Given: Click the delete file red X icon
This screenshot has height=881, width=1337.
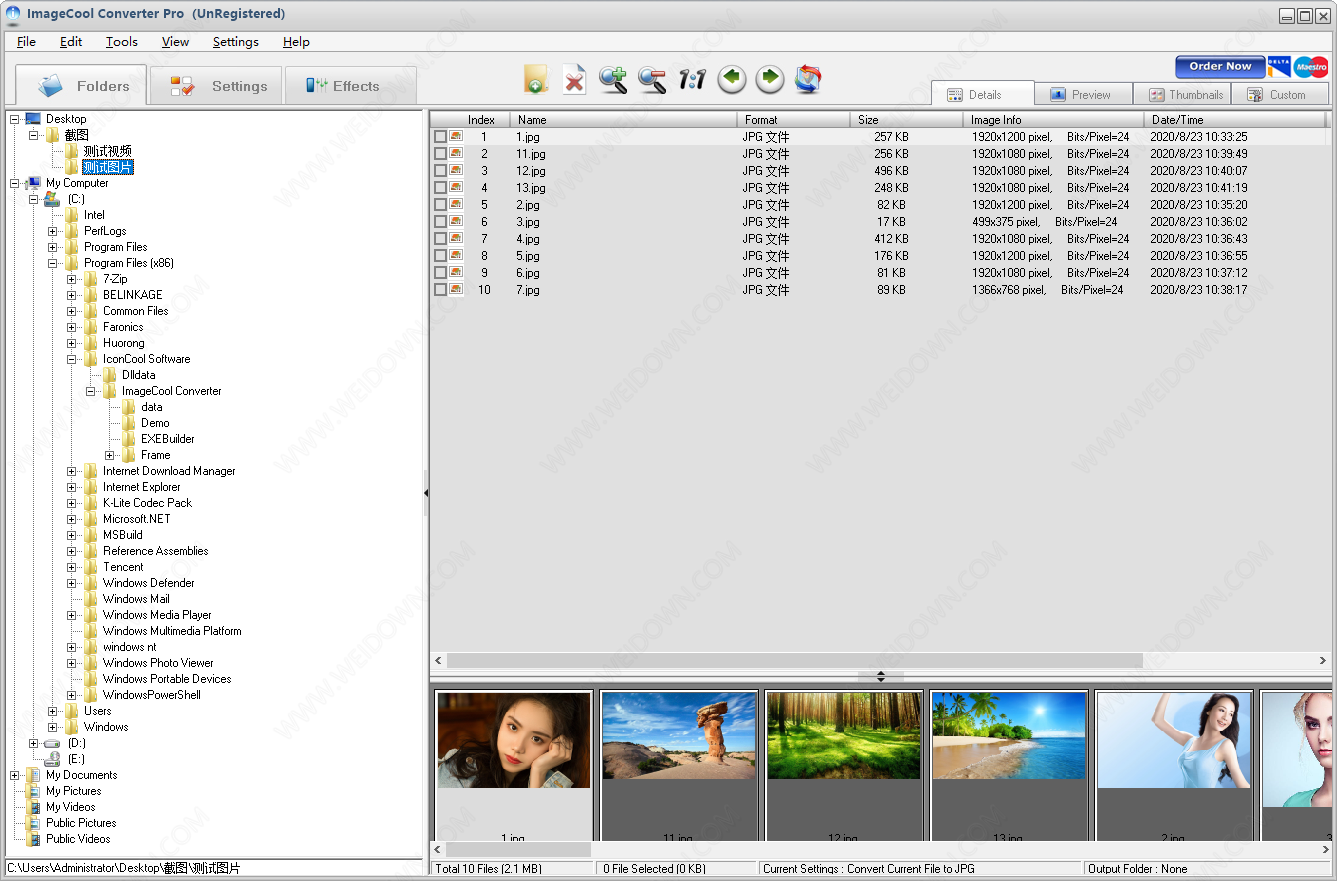Looking at the screenshot, I should 574,79.
